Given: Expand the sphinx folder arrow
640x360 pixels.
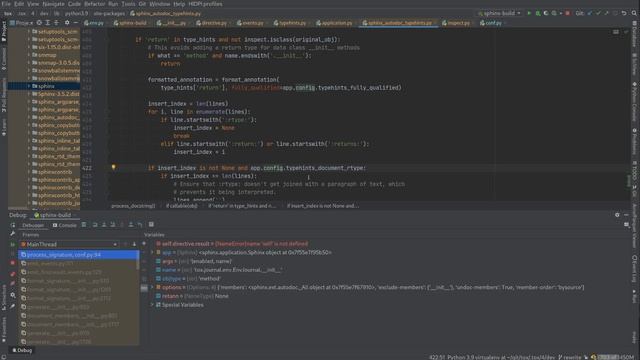Looking at the screenshot, I should tap(29, 86).
